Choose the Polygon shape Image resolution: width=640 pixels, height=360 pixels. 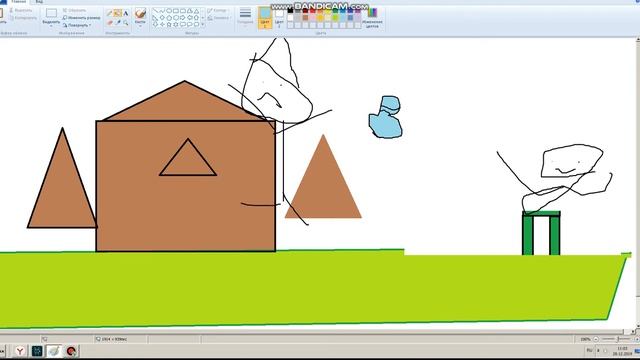pos(190,11)
